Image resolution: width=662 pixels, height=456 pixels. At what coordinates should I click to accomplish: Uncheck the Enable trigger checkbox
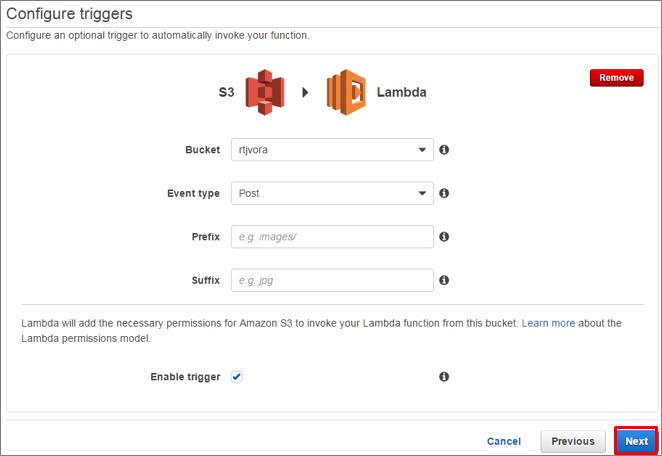pos(236,377)
